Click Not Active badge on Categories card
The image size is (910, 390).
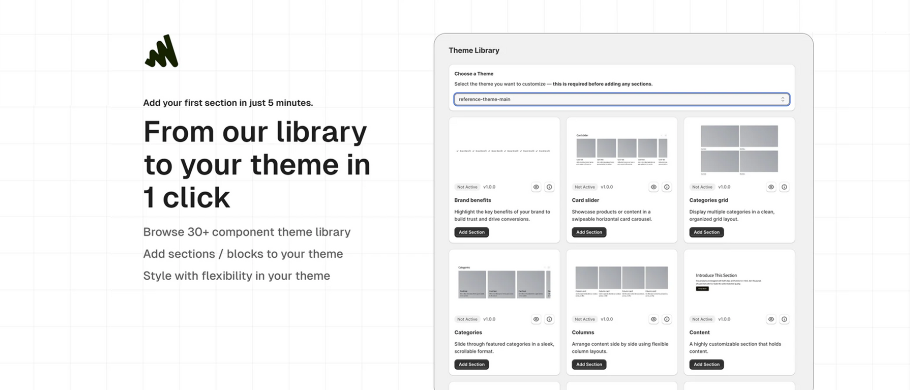pos(467,319)
